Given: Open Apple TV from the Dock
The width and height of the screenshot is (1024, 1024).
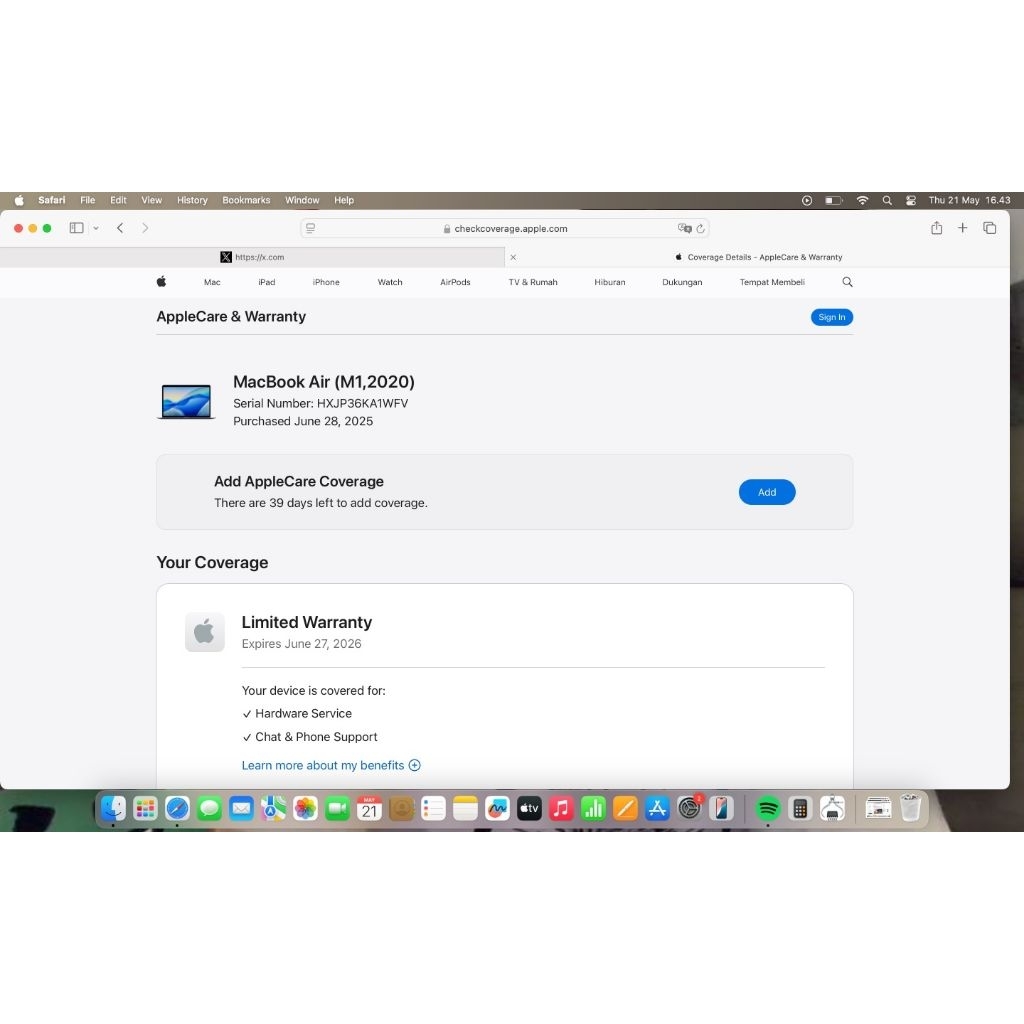Looking at the screenshot, I should (x=530, y=808).
